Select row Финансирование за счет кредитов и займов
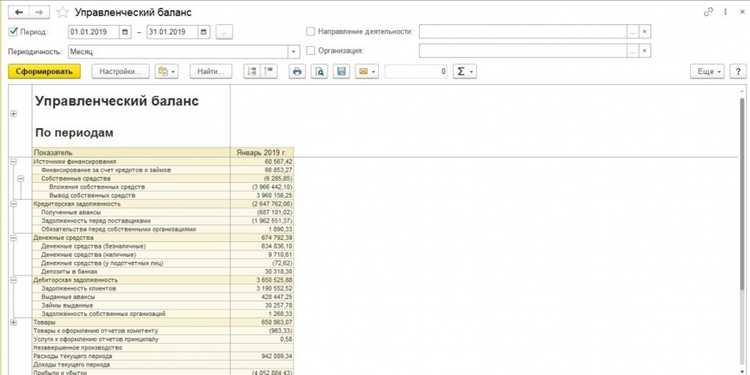This screenshot has height=375, width=750. click(163, 170)
